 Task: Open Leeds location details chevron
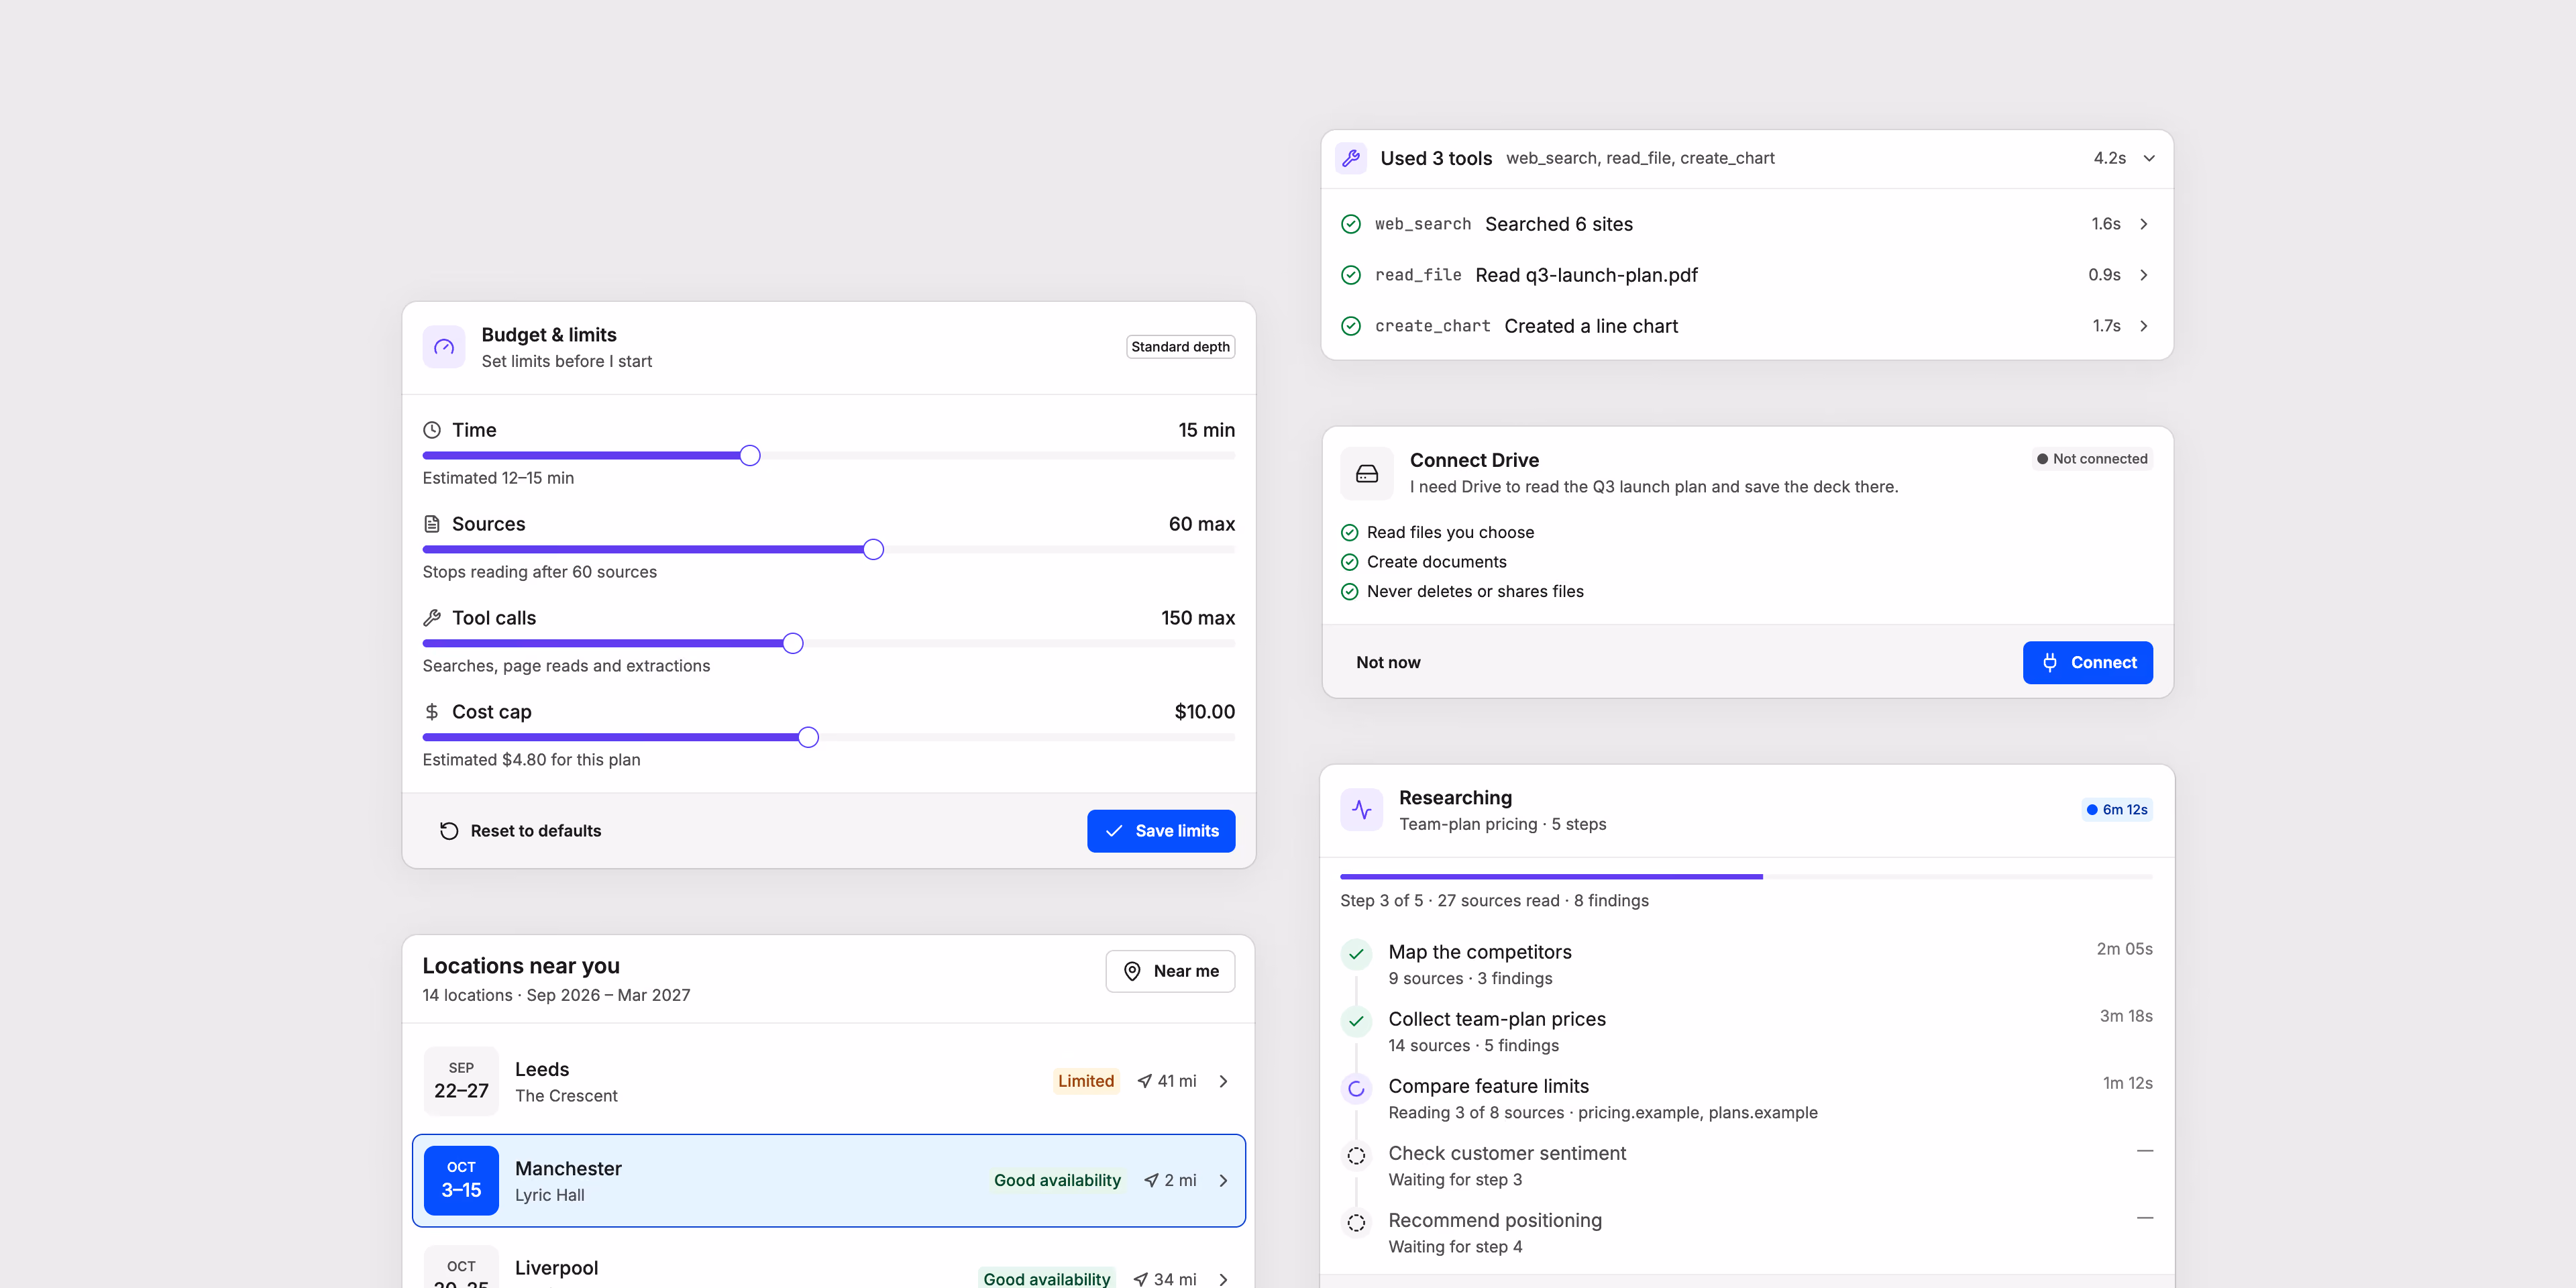tap(1224, 1081)
